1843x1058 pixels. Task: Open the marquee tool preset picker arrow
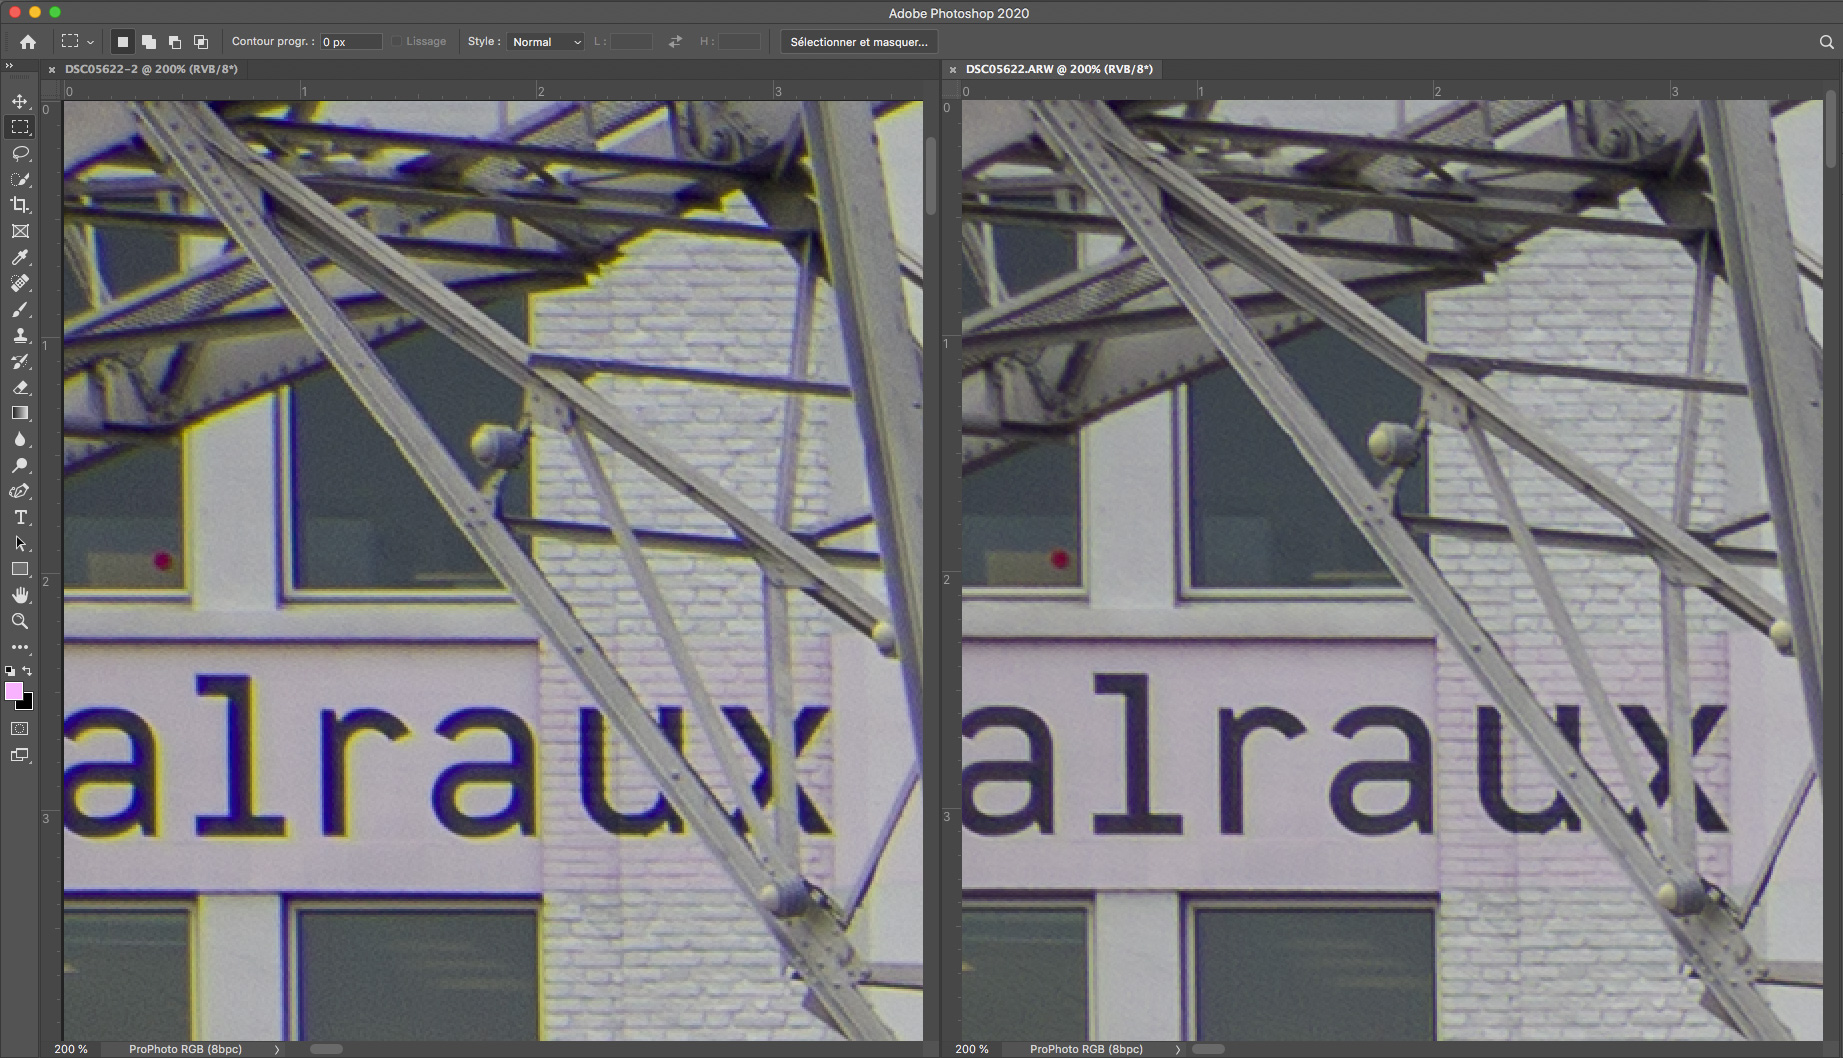coord(90,42)
